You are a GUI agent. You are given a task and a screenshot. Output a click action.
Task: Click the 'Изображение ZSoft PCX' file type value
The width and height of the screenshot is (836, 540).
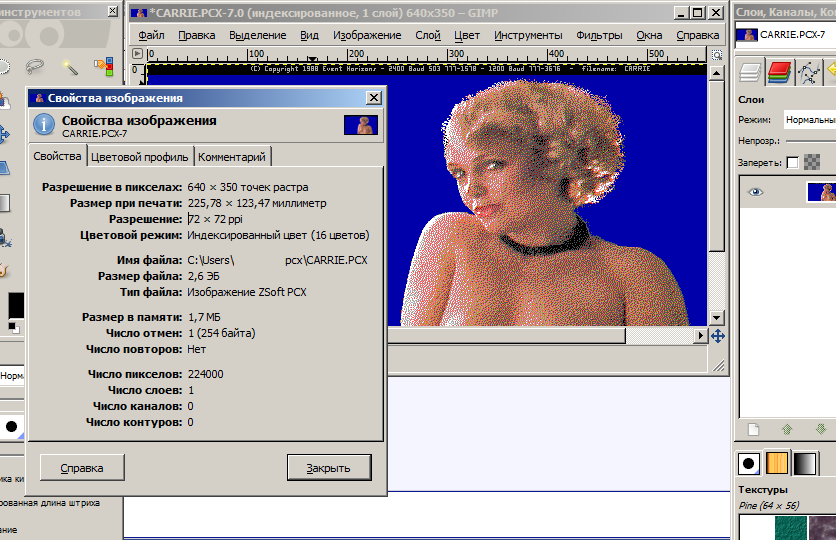click(247, 292)
